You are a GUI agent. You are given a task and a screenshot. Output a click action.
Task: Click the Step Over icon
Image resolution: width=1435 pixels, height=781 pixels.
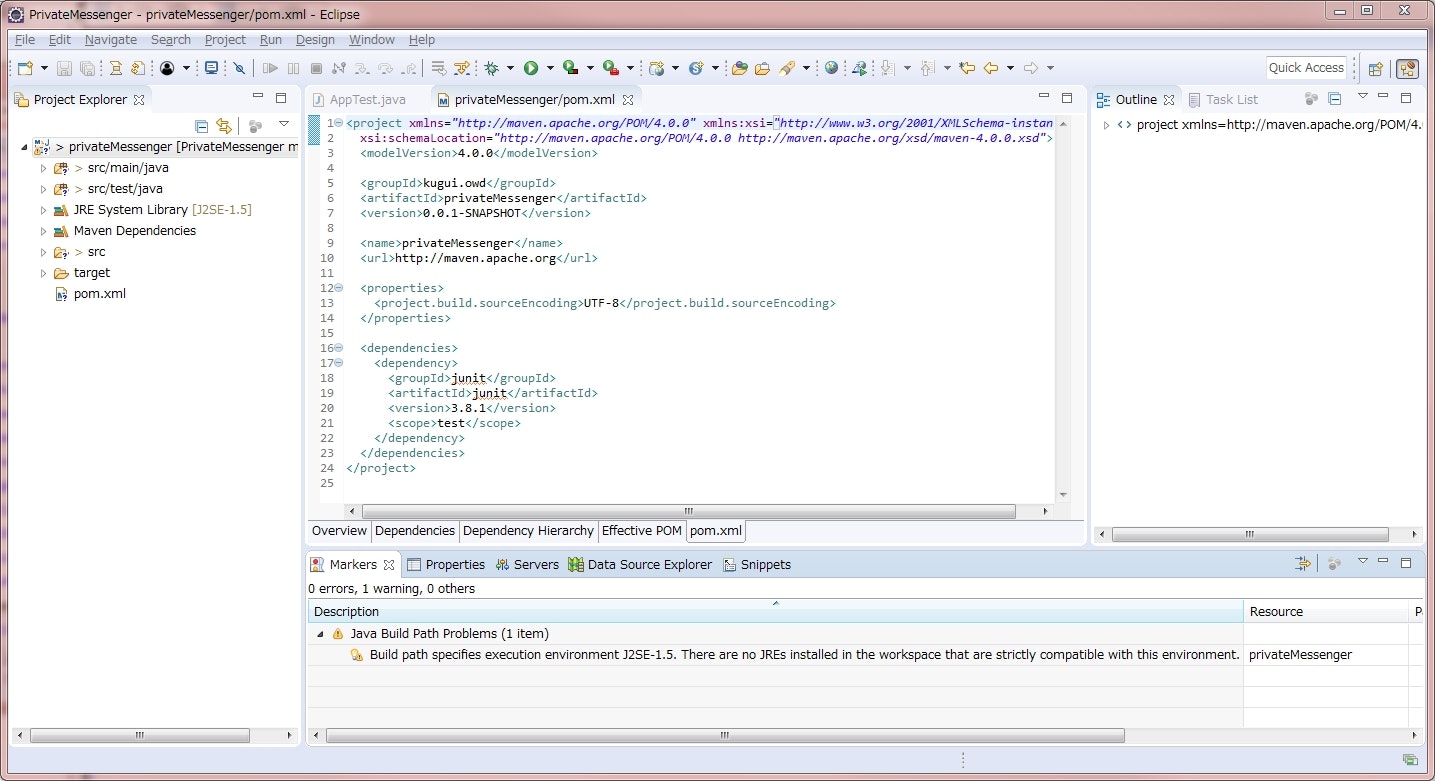[x=385, y=68]
